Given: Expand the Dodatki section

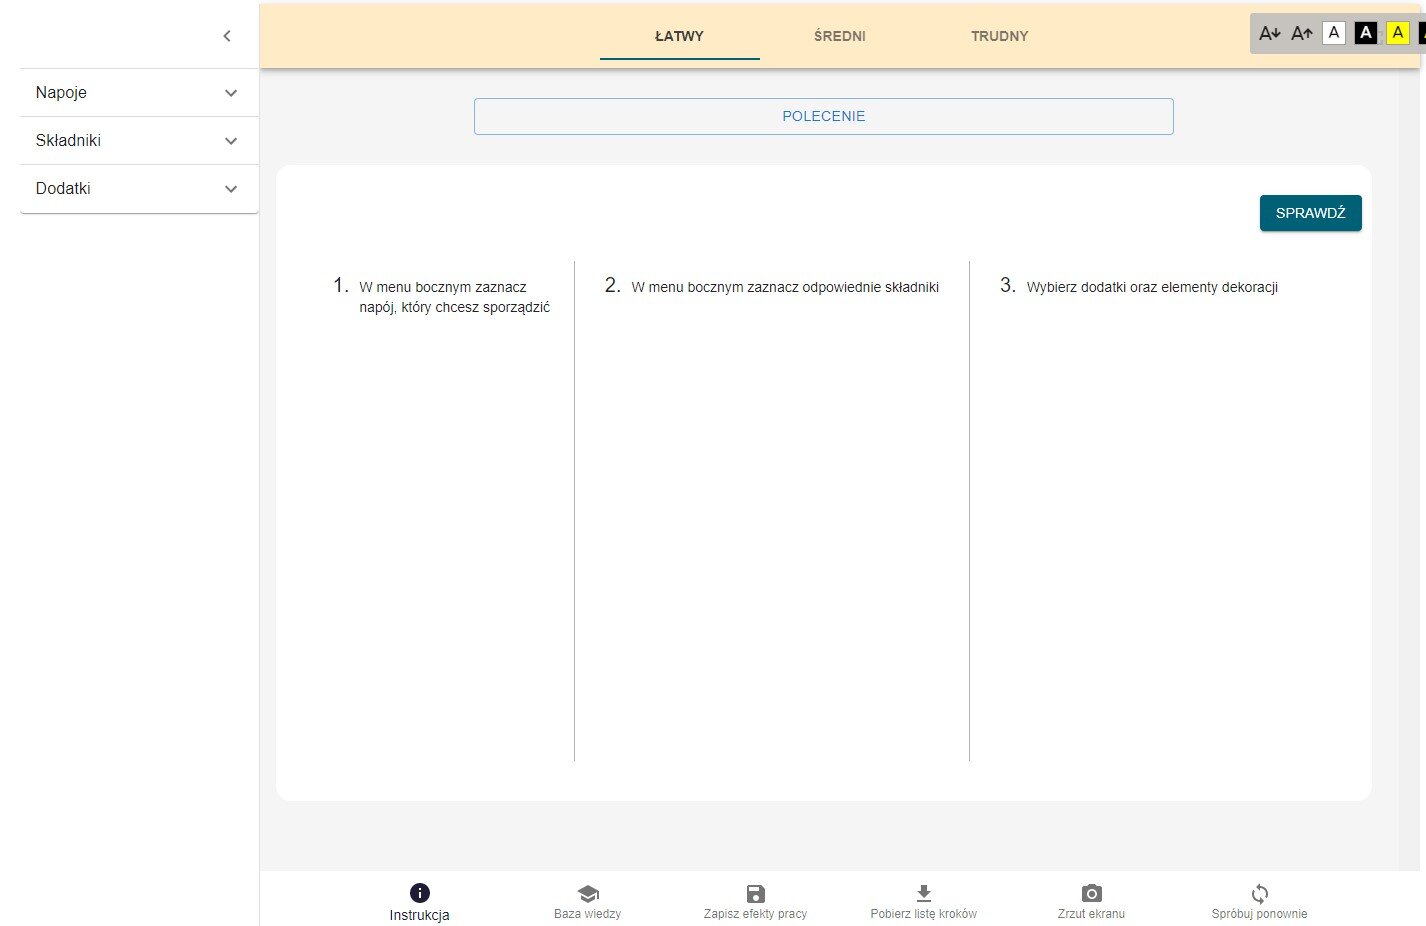Looking at the screenshot, I should pos(139,189).
